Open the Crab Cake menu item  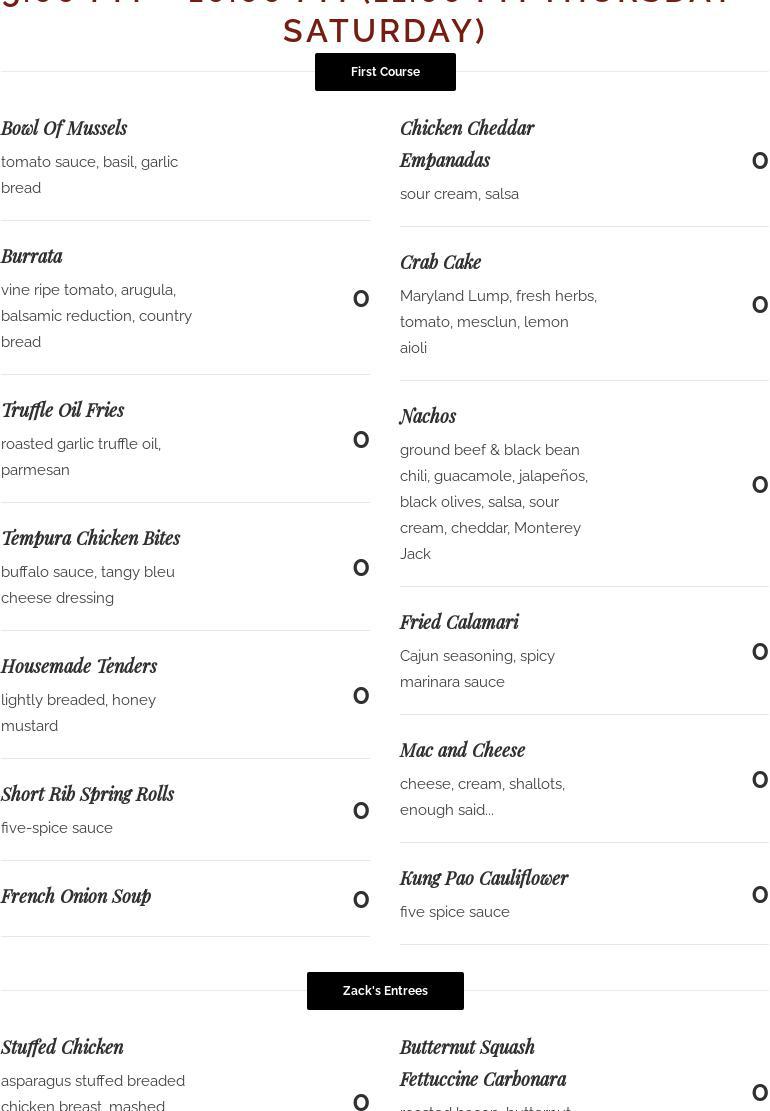click(x=441, y=262)
